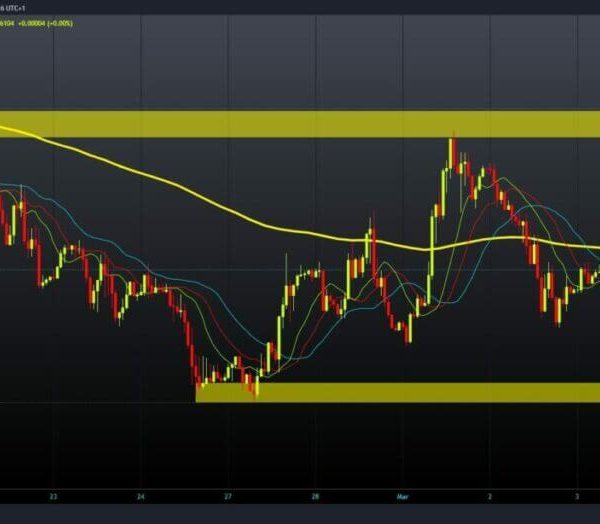Select the 28 date label on time axis

[x=315, y=495]
